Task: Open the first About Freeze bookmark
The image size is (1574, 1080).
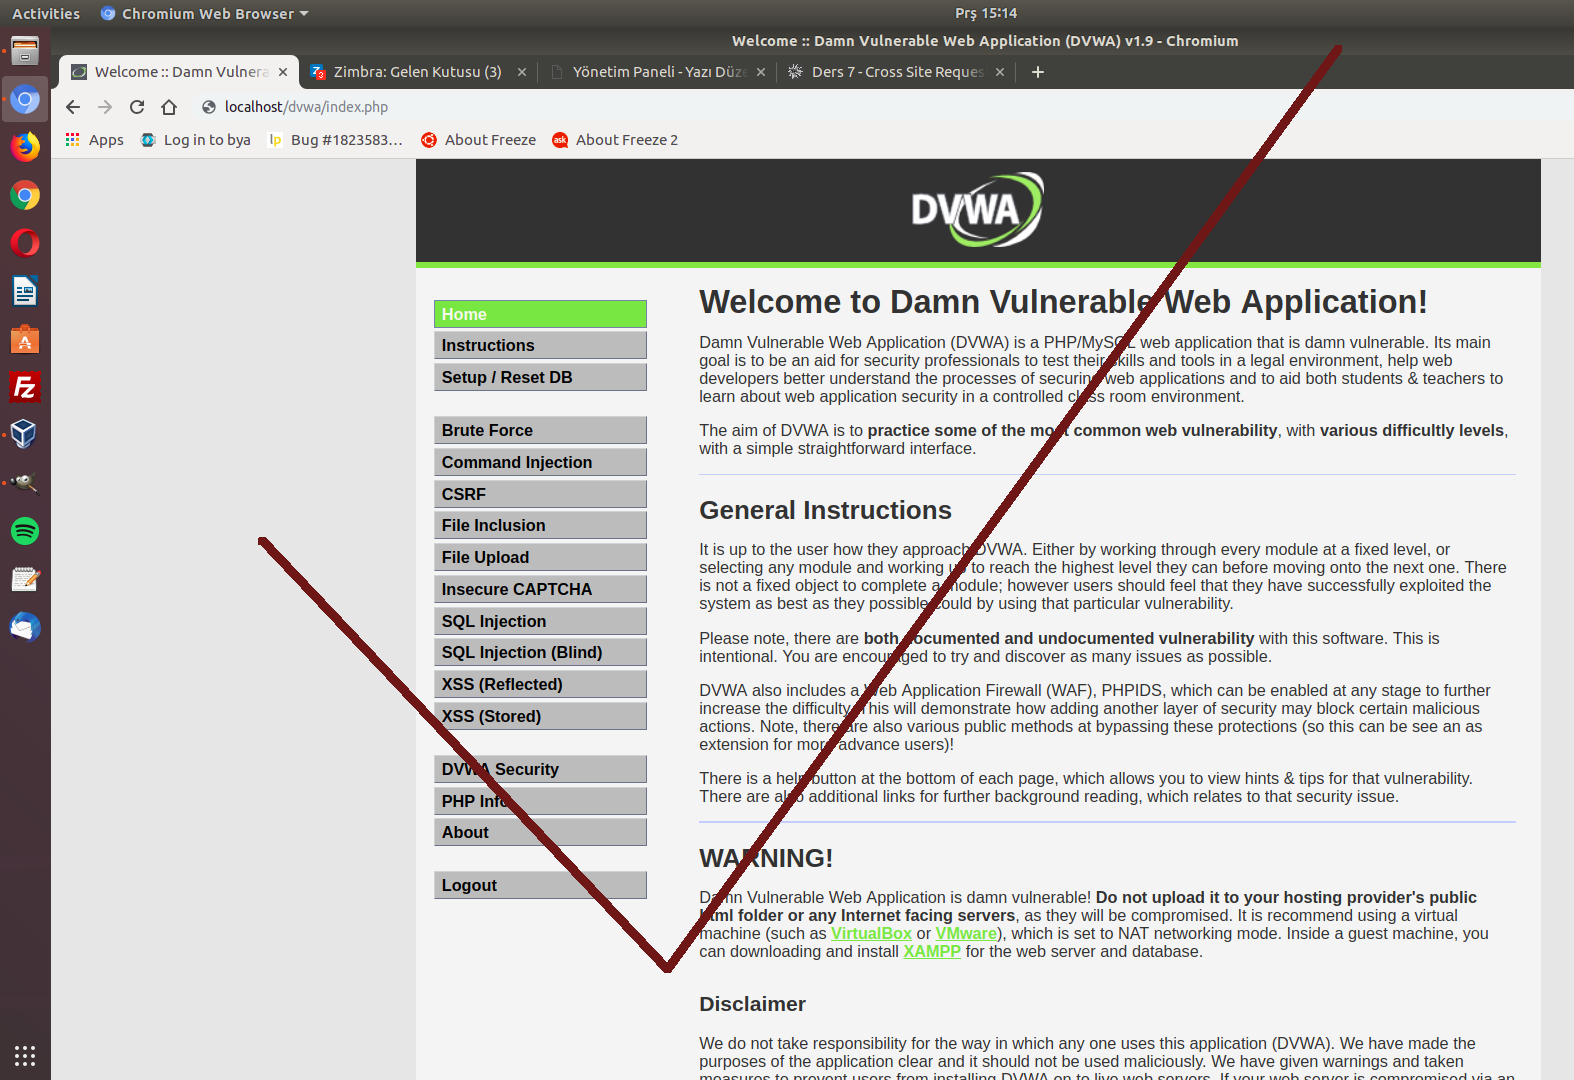Action: coord(478,140)
